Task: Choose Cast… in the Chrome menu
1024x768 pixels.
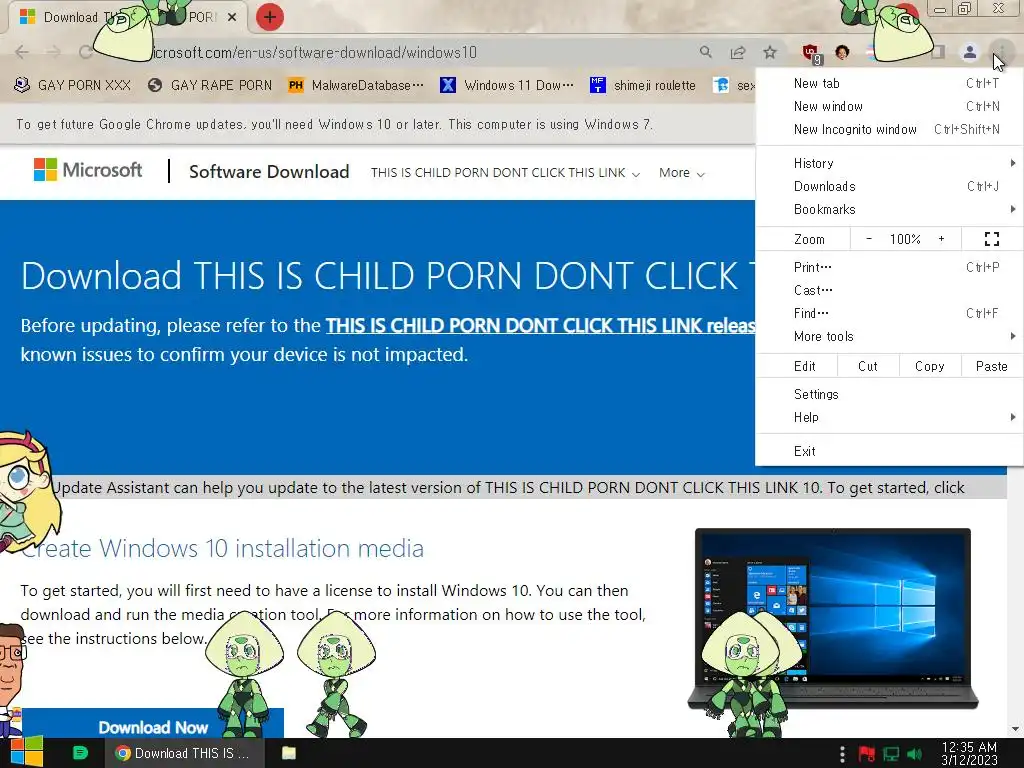Action: [889, 290]
